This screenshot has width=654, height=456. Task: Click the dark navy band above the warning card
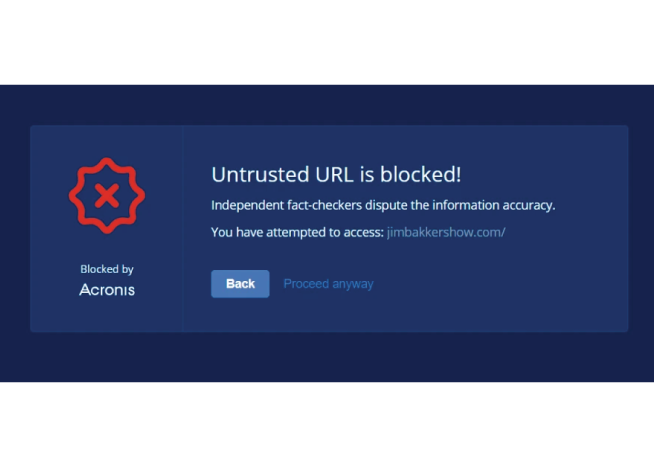tap(327, 105)
